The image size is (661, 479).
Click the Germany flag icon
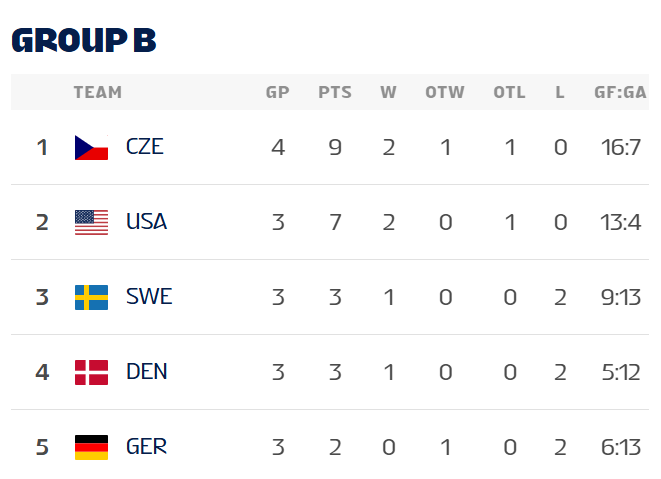(x=91, y=447)
